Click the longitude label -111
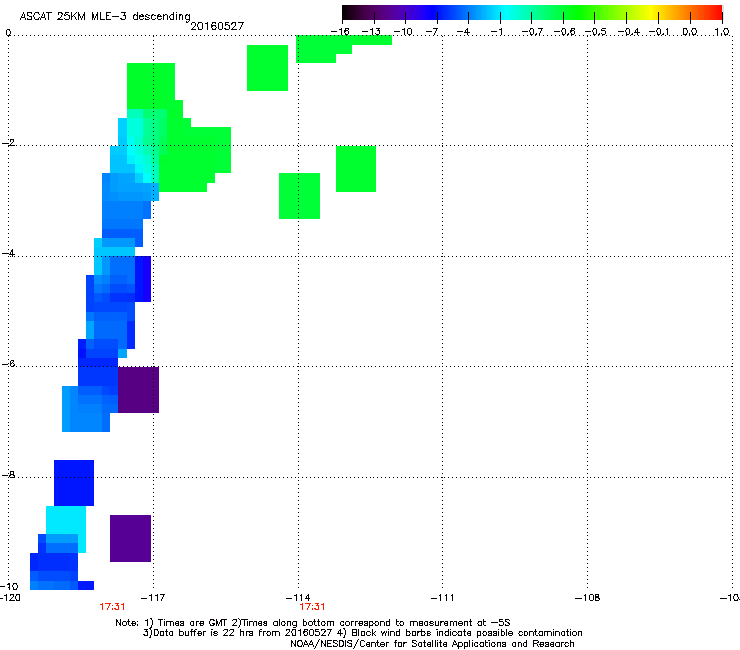 443,598
